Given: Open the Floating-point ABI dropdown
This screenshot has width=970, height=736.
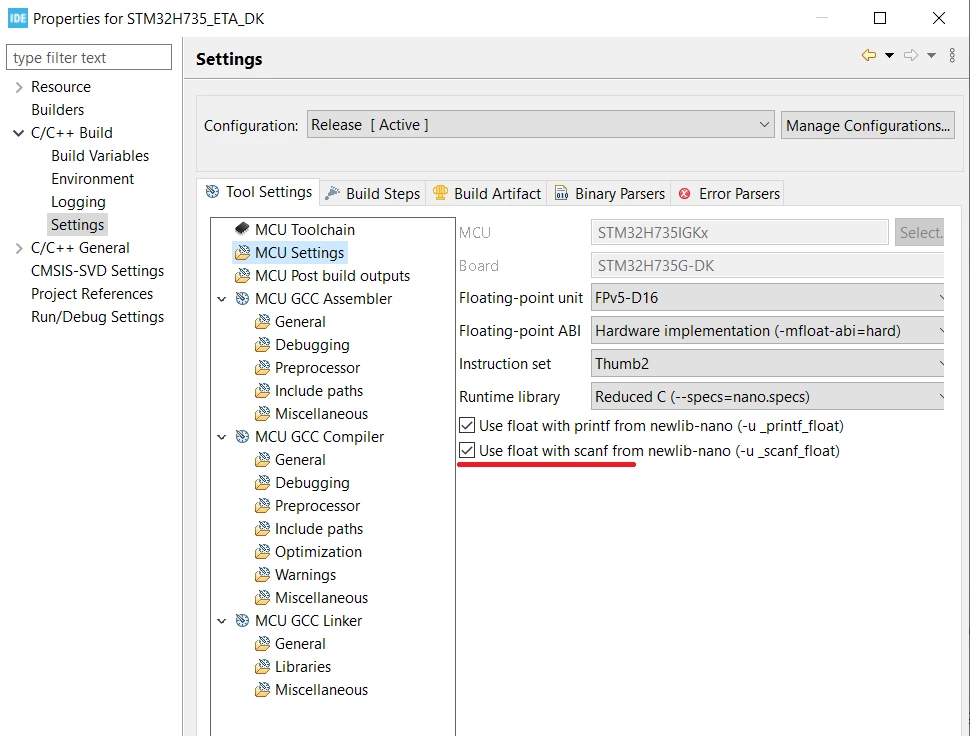Looking at the screenshot, I should pyautogui.click(x=768, y=331).
